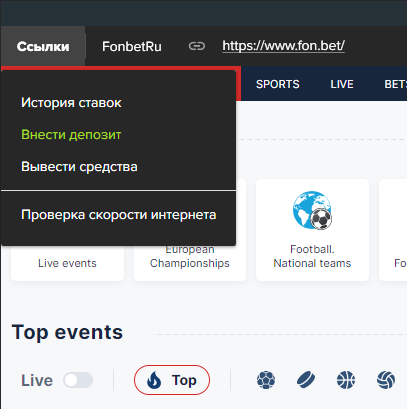Select the volleyball sport filter icon
Screen dimensions: 407x409
tap(386, 380)
